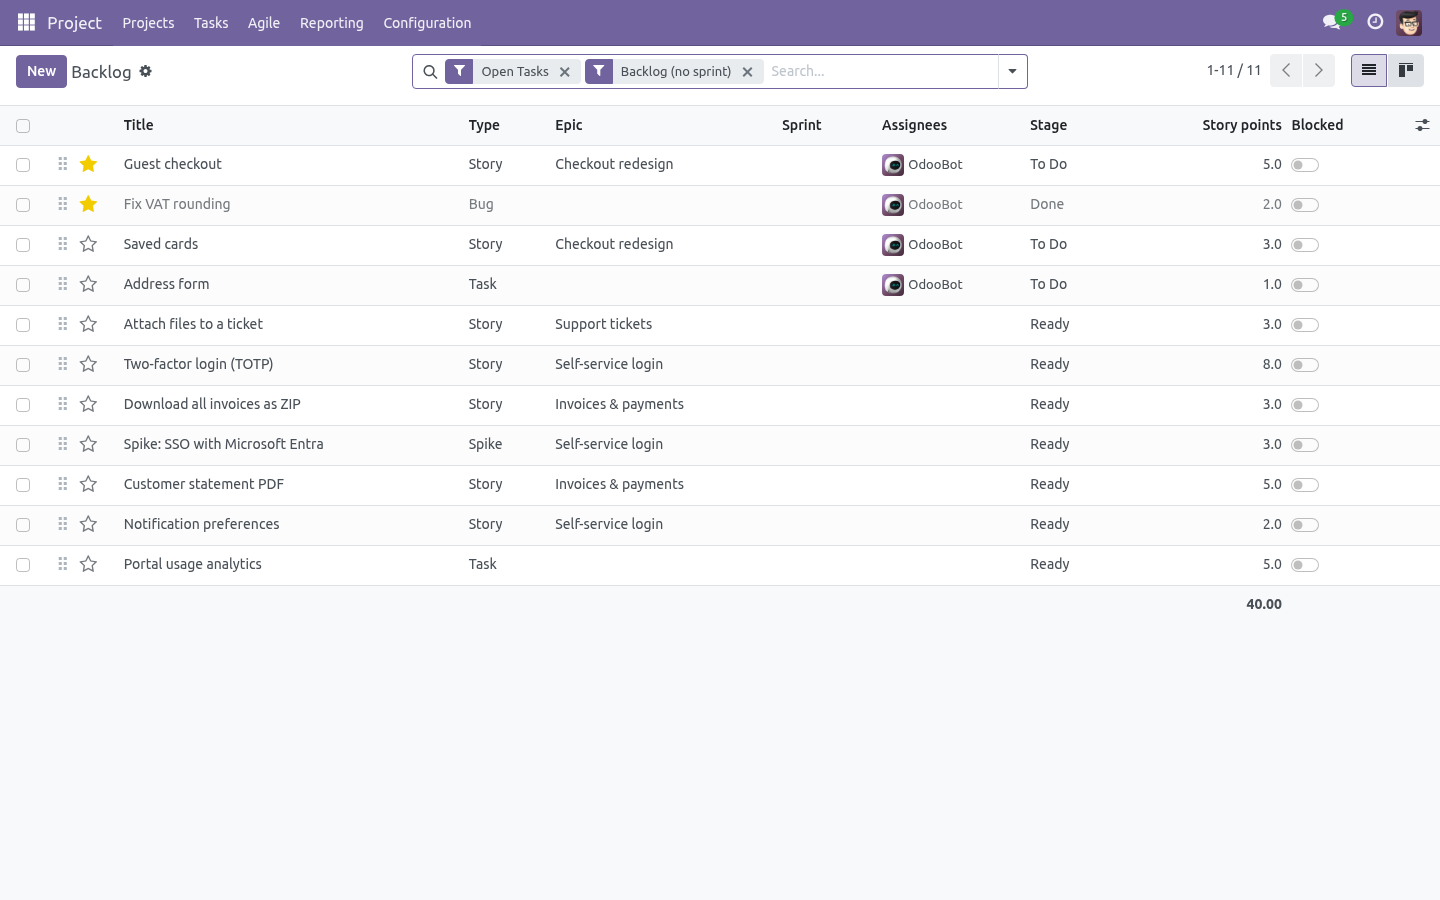
Task: Select the Attach files to a ticket checkbox
Action: (23, 325)
